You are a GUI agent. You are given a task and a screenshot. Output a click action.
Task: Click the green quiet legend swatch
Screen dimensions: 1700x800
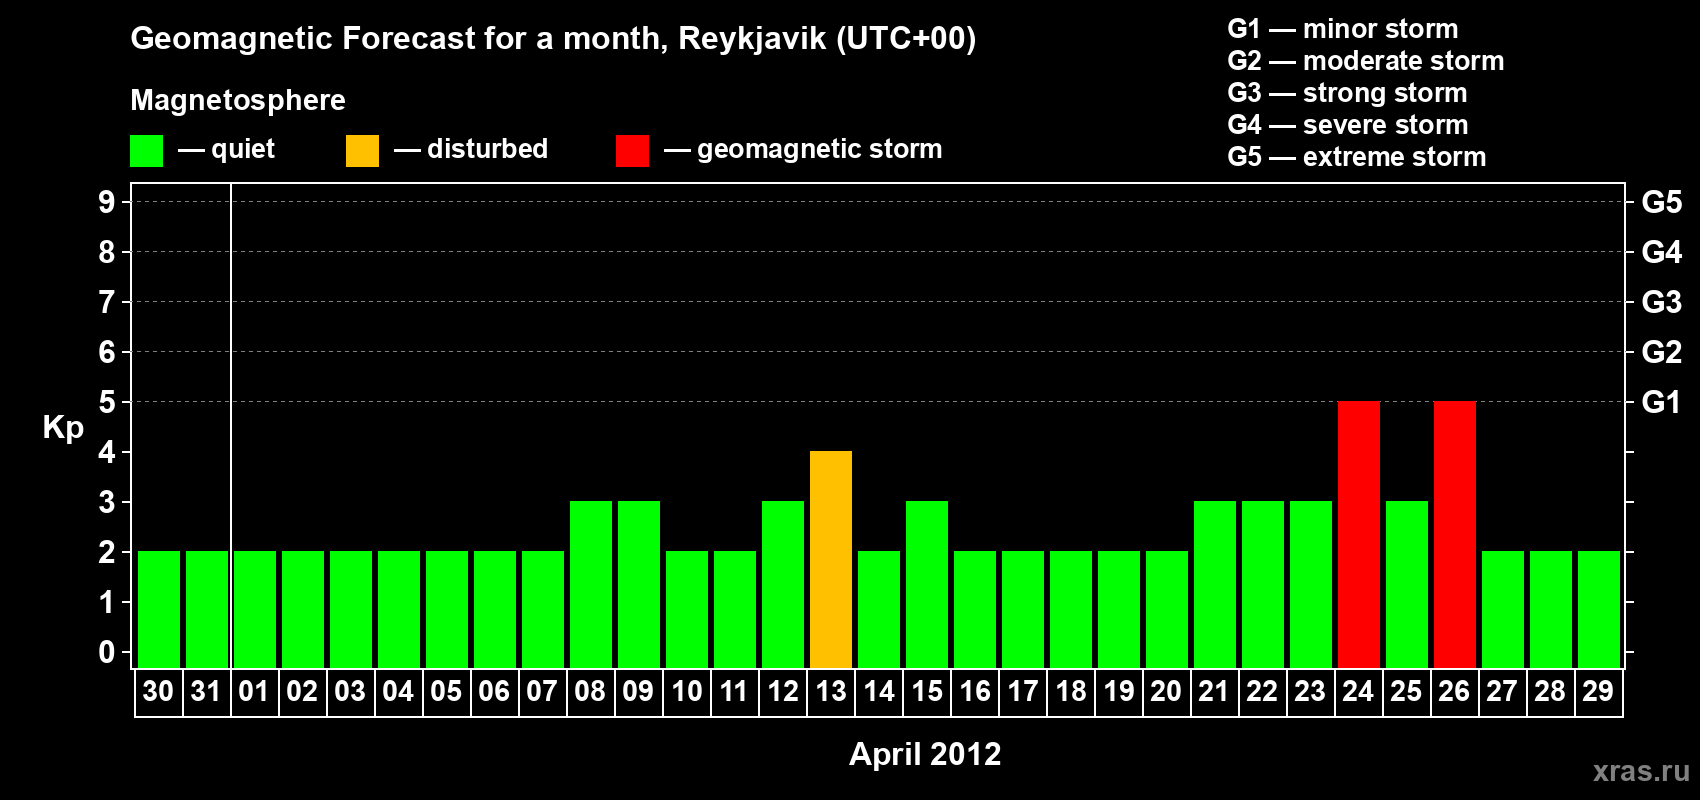pos(146,151)
